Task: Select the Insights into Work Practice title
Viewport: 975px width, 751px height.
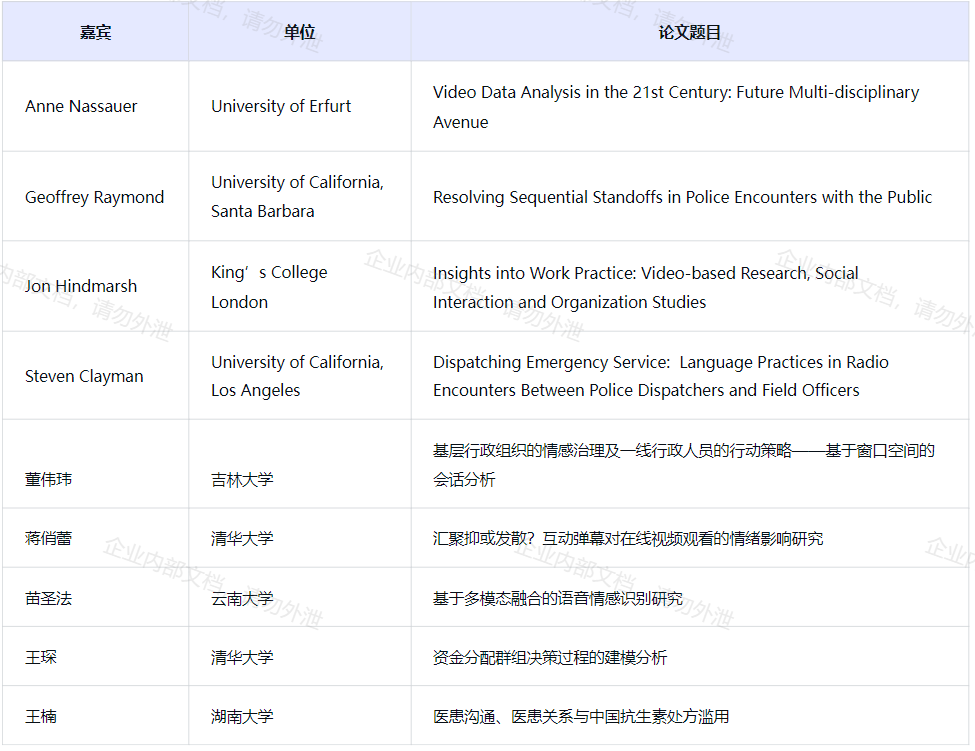Action: click(x=645, y=287)
